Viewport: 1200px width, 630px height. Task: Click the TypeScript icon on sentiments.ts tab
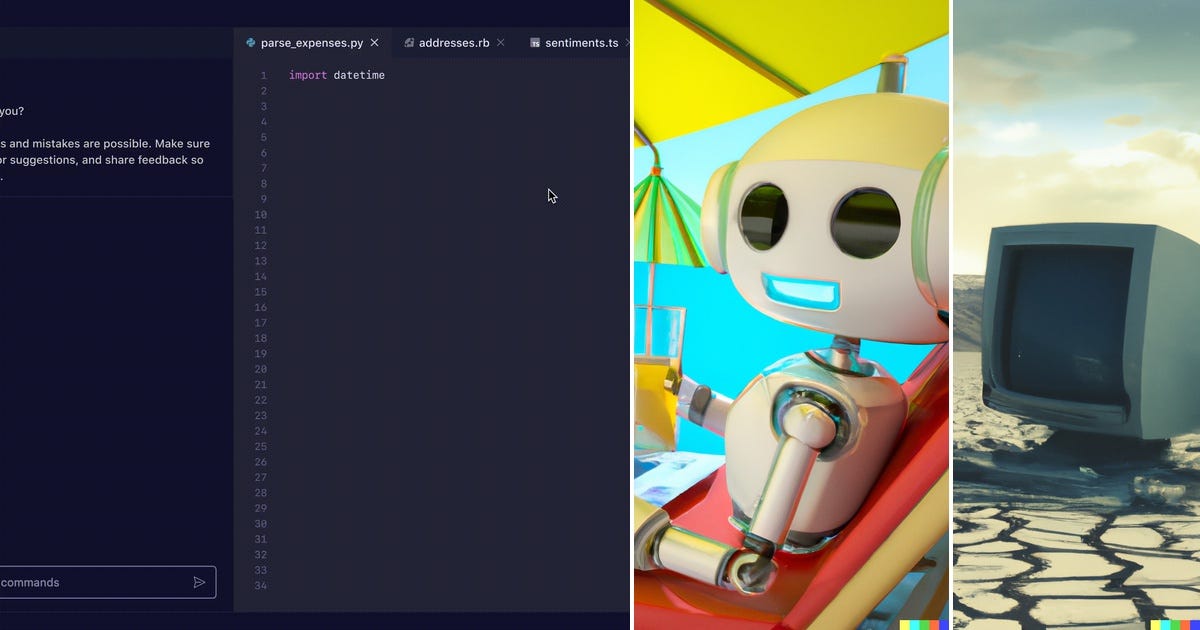(536, 42)
